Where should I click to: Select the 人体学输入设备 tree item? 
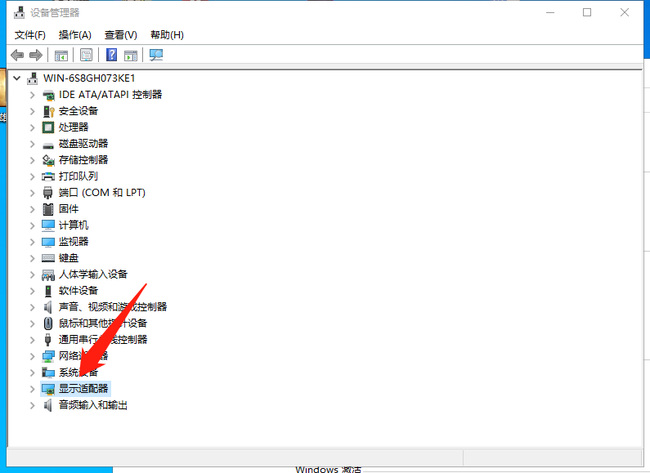click(x=93, y=274)
